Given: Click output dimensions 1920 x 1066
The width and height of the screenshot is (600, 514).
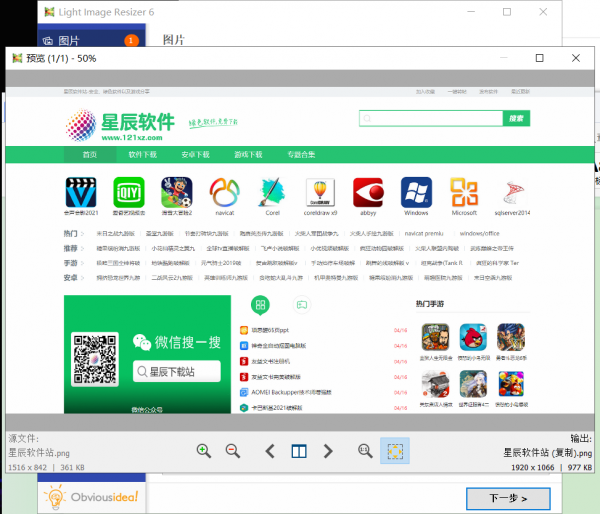Looking at the screenshot, I should coord(533,467).
